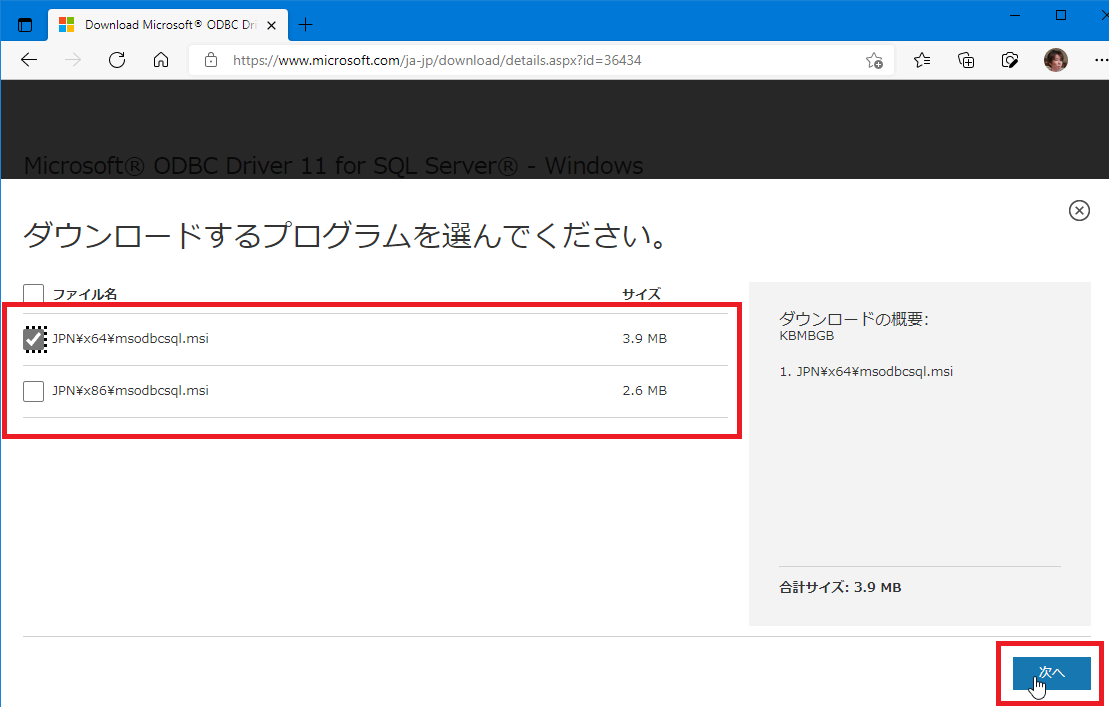Check JPN¥x86¥msodbcsql.msi checkbox
Image resolution: width=1109 pixels, height=707 pixels.
tap(34, 391)
